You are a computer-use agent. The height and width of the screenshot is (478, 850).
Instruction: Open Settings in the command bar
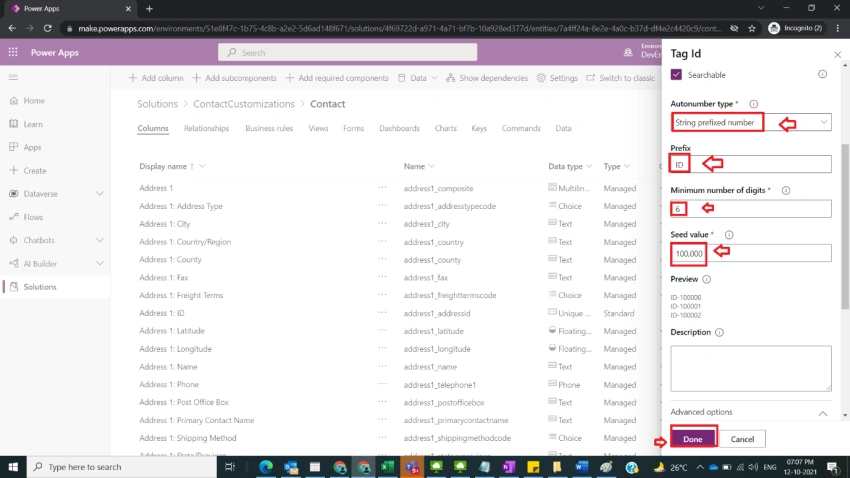coord(557,78)
